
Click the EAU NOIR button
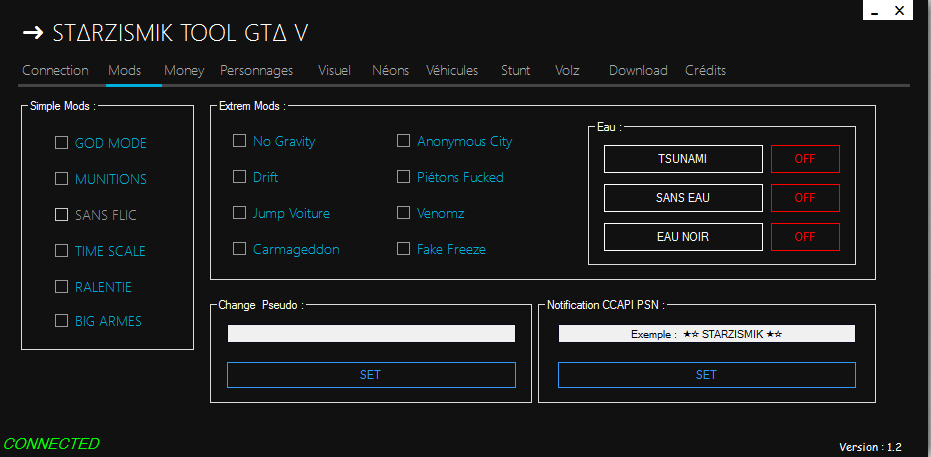[x=683, y=237]
